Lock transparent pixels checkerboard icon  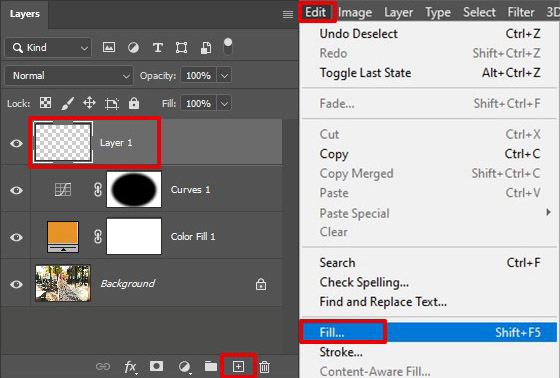point(45,103)
